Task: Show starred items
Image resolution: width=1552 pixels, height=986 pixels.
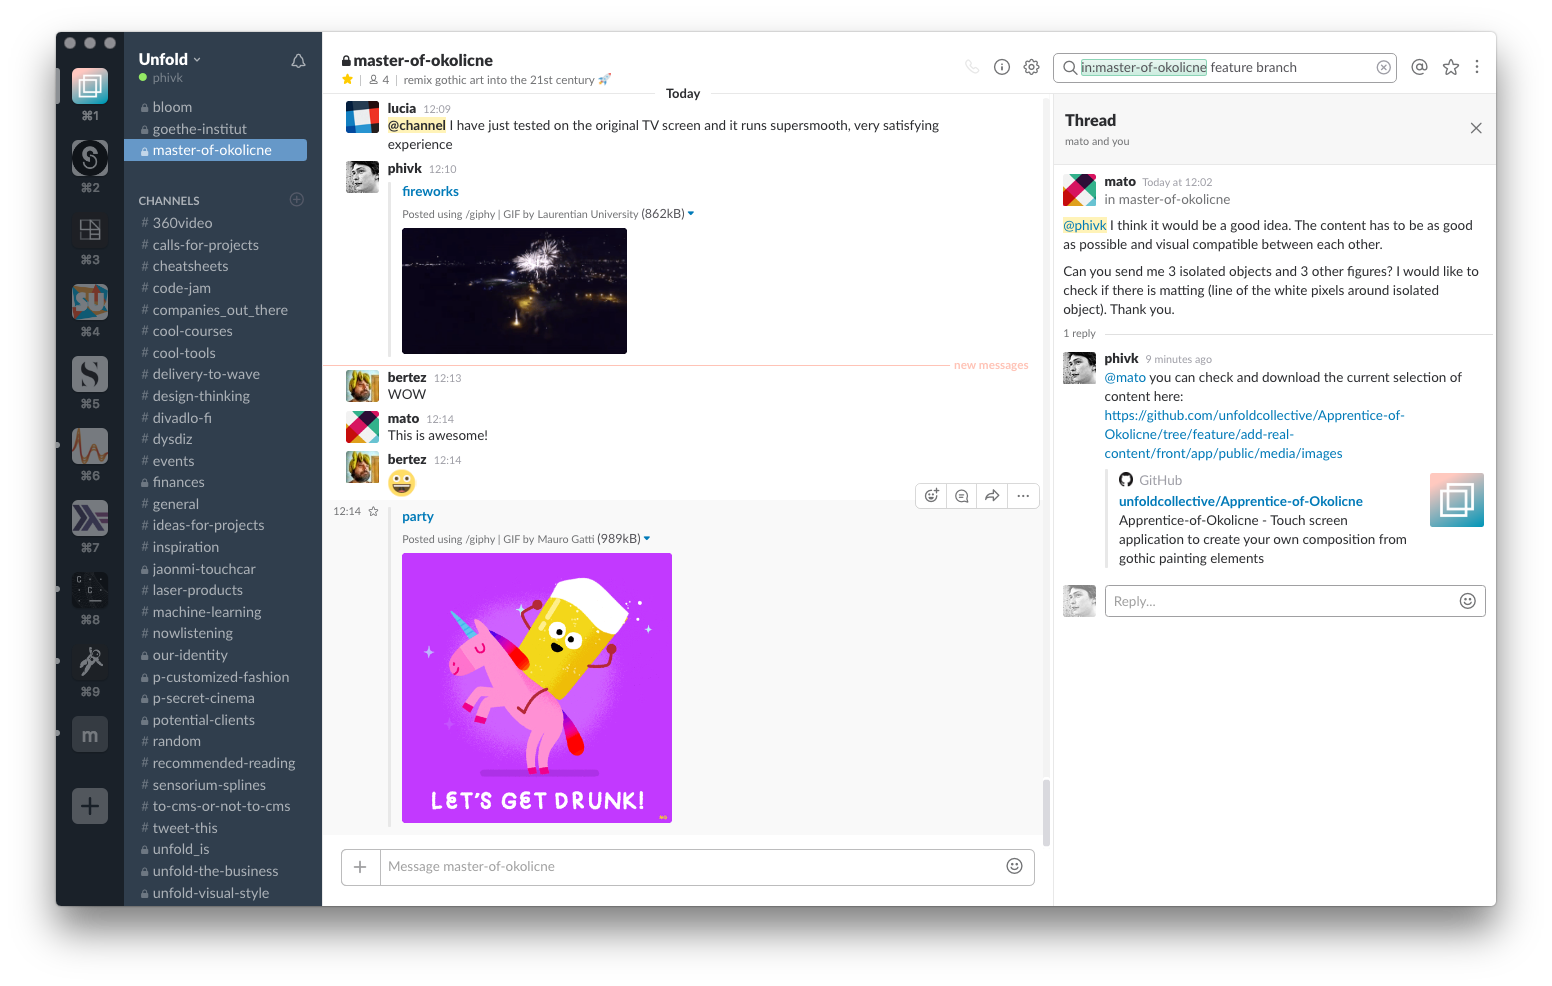Action: click(1451, 67)
